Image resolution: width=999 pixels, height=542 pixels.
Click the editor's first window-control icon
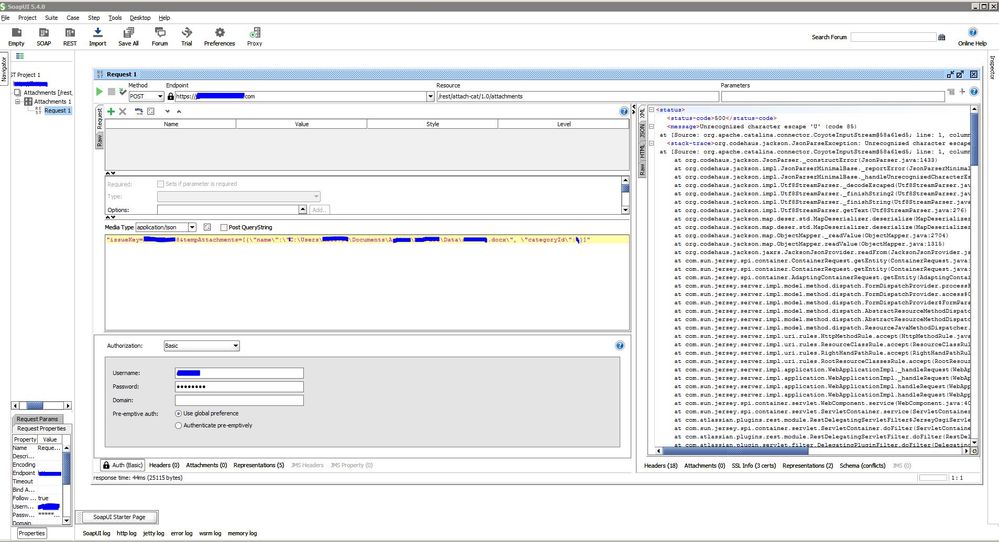950,75
